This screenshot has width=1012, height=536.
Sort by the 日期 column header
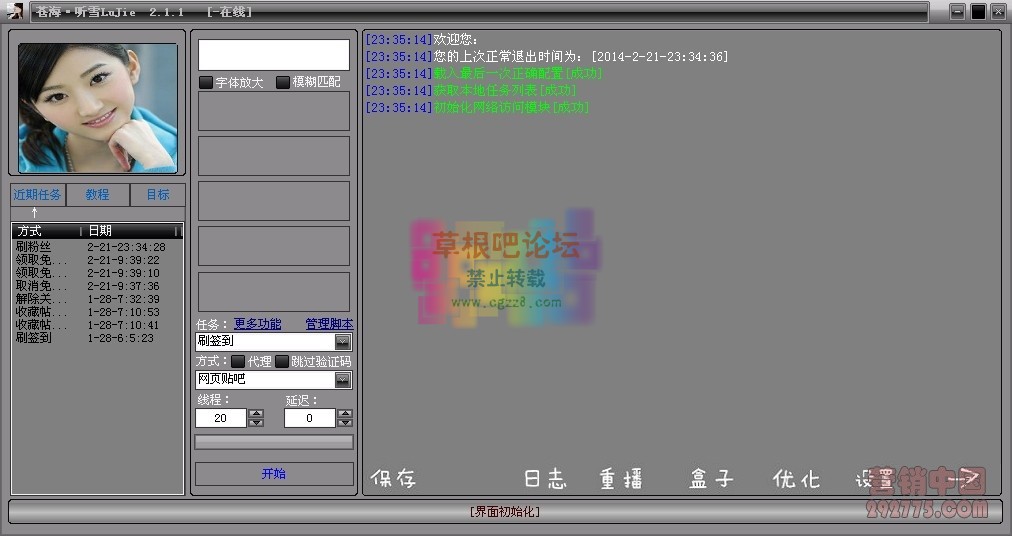pyautogui.click(x=132, y=231)
